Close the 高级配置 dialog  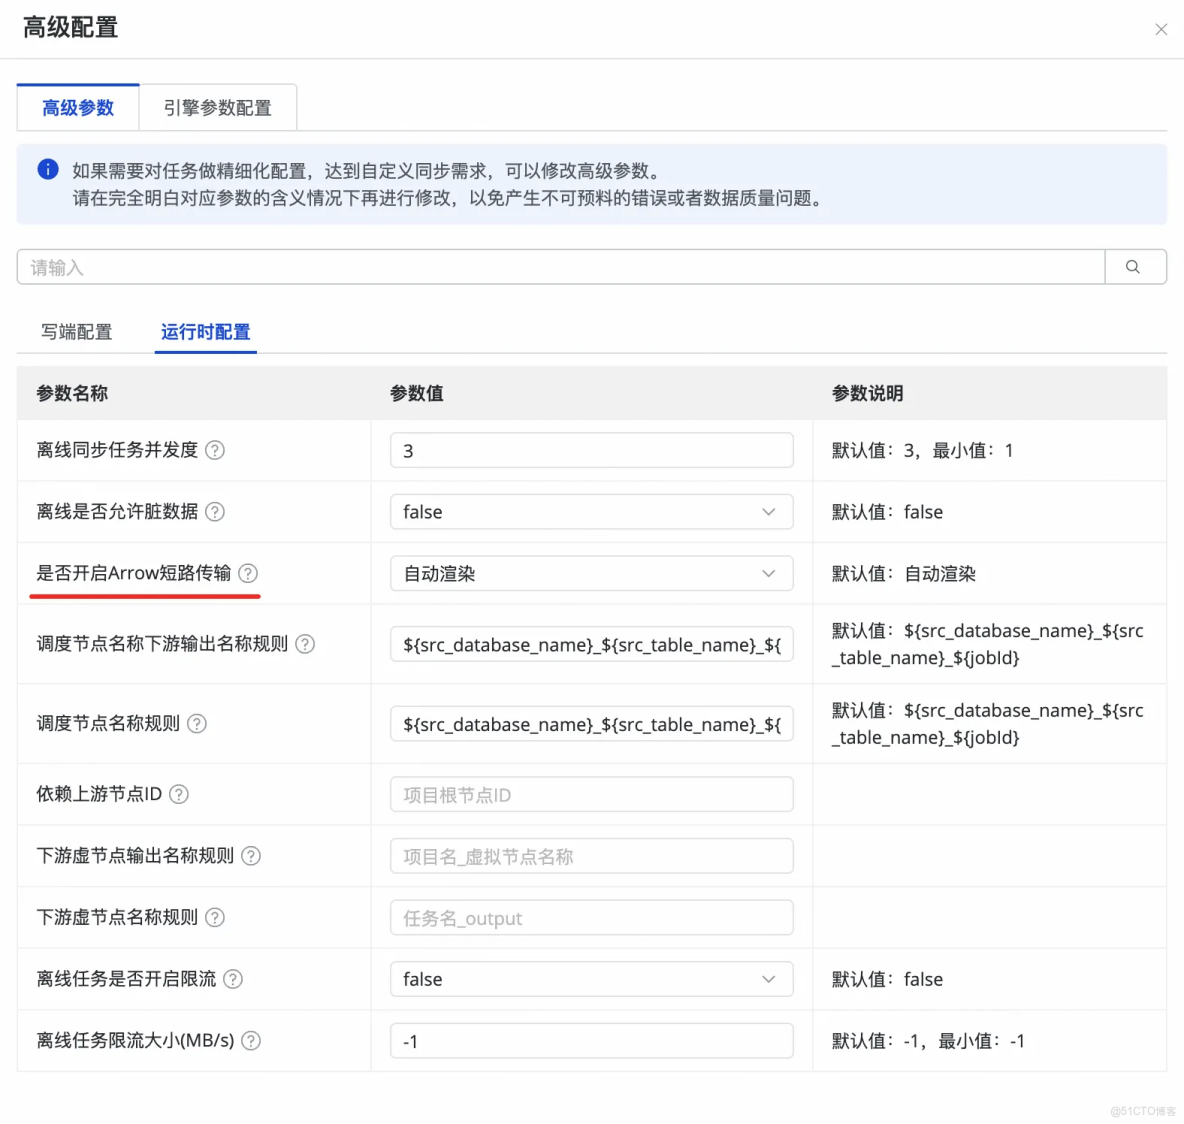click(1161, 29)
